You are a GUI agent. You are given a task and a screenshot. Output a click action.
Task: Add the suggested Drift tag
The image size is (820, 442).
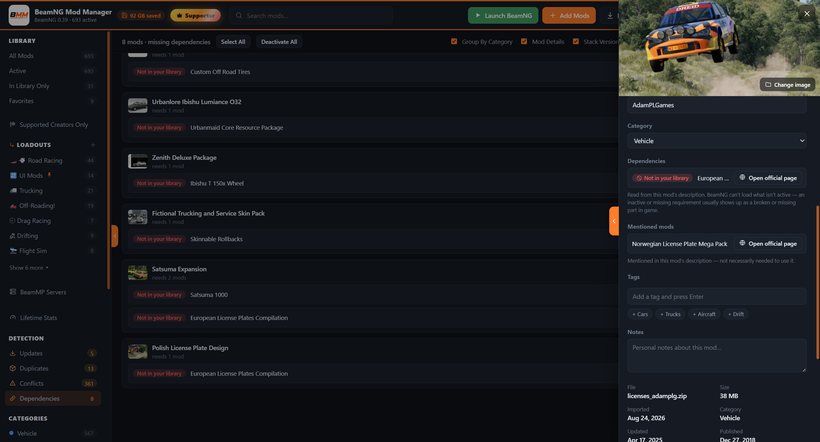(x=736, y=314)
